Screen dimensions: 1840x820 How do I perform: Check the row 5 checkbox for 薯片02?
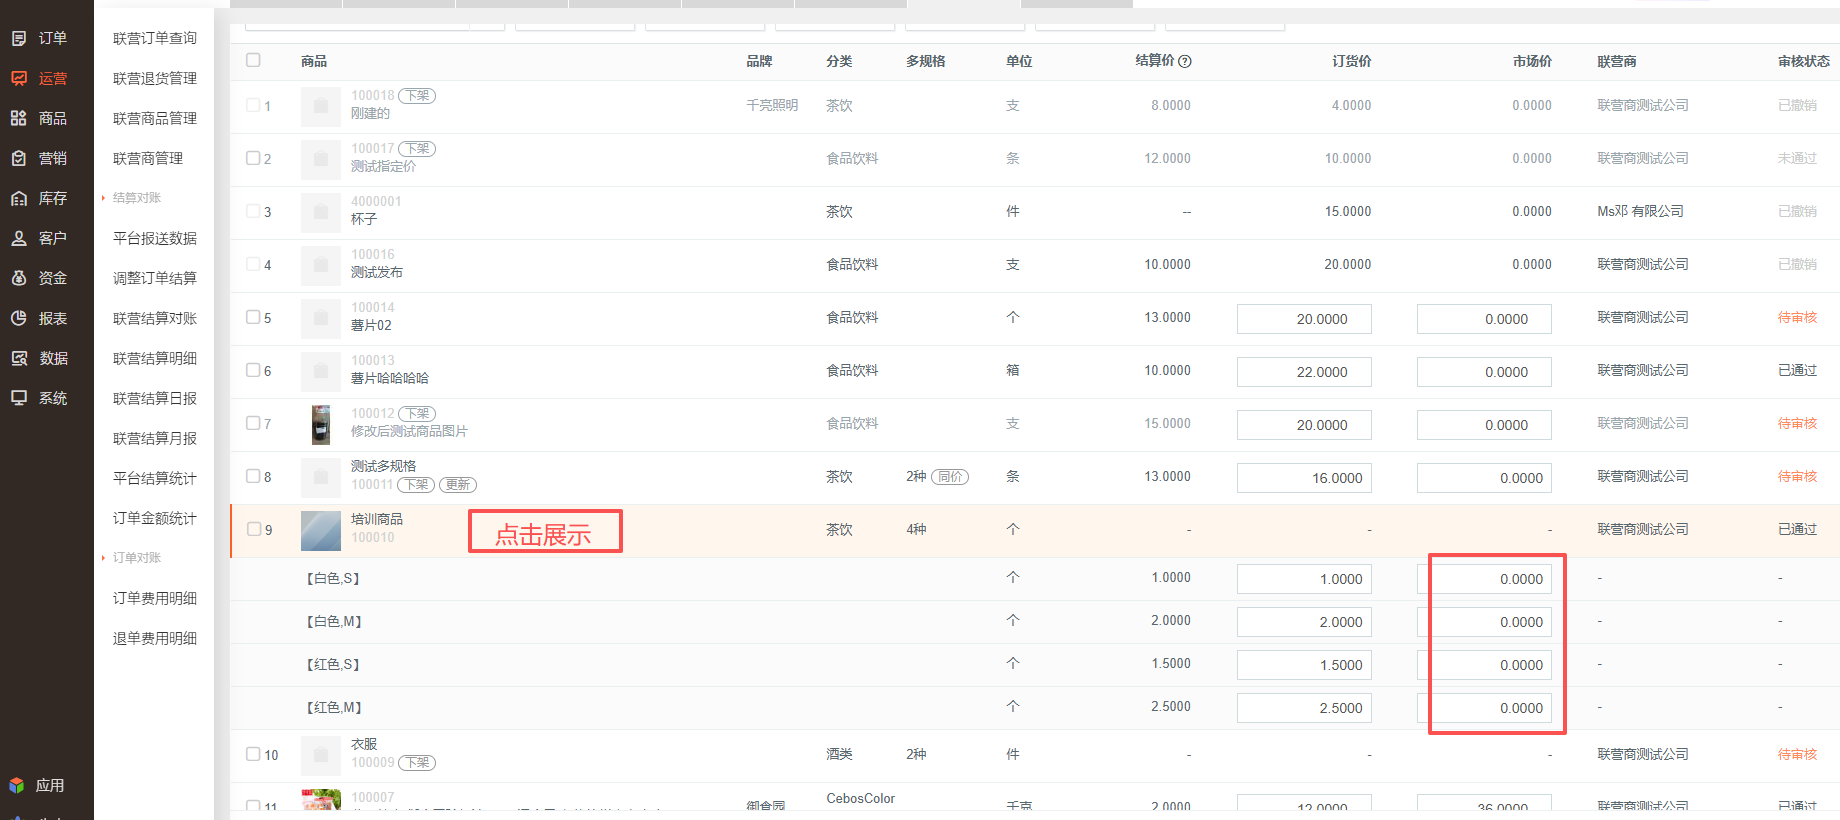[x=253, y=317]
